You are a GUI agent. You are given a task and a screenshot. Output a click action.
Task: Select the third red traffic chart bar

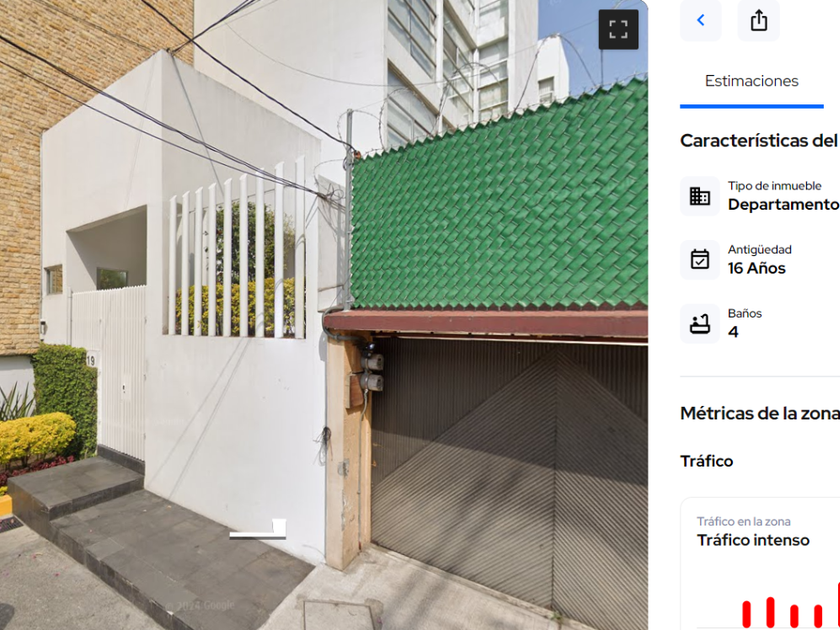click(794, 617)
